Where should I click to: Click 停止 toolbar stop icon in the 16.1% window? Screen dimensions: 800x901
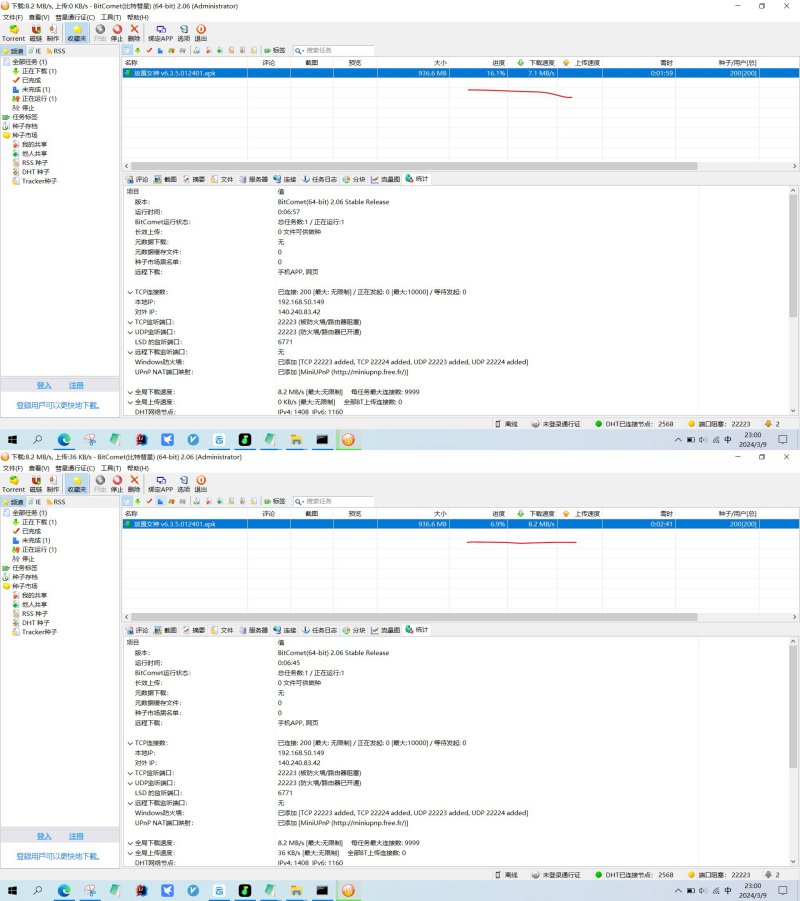pyautogui.click(x=117, y=33)
